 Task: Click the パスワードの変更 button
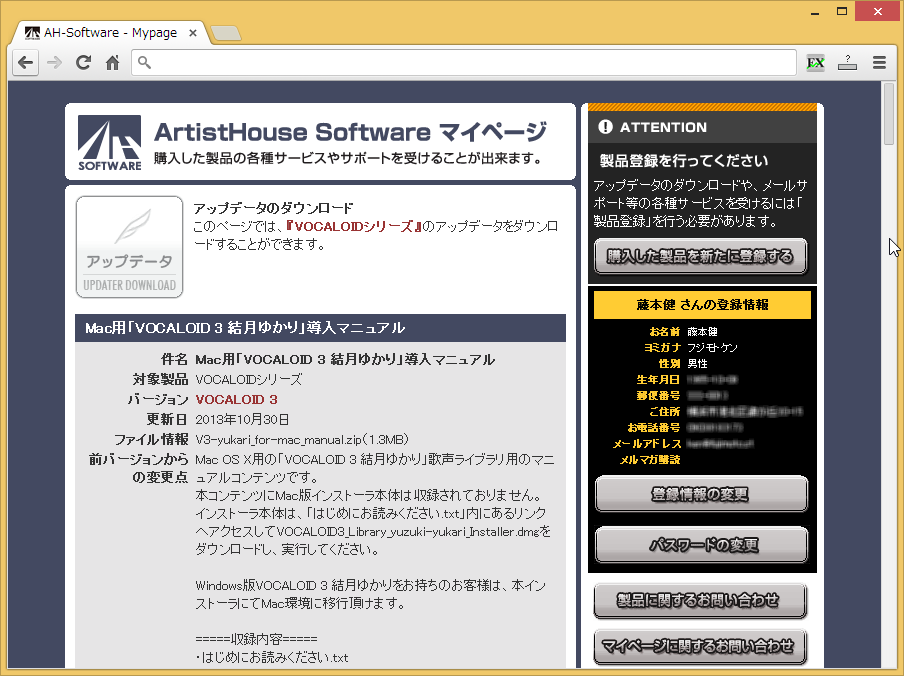pyautogui.click(x=701, y=545)
